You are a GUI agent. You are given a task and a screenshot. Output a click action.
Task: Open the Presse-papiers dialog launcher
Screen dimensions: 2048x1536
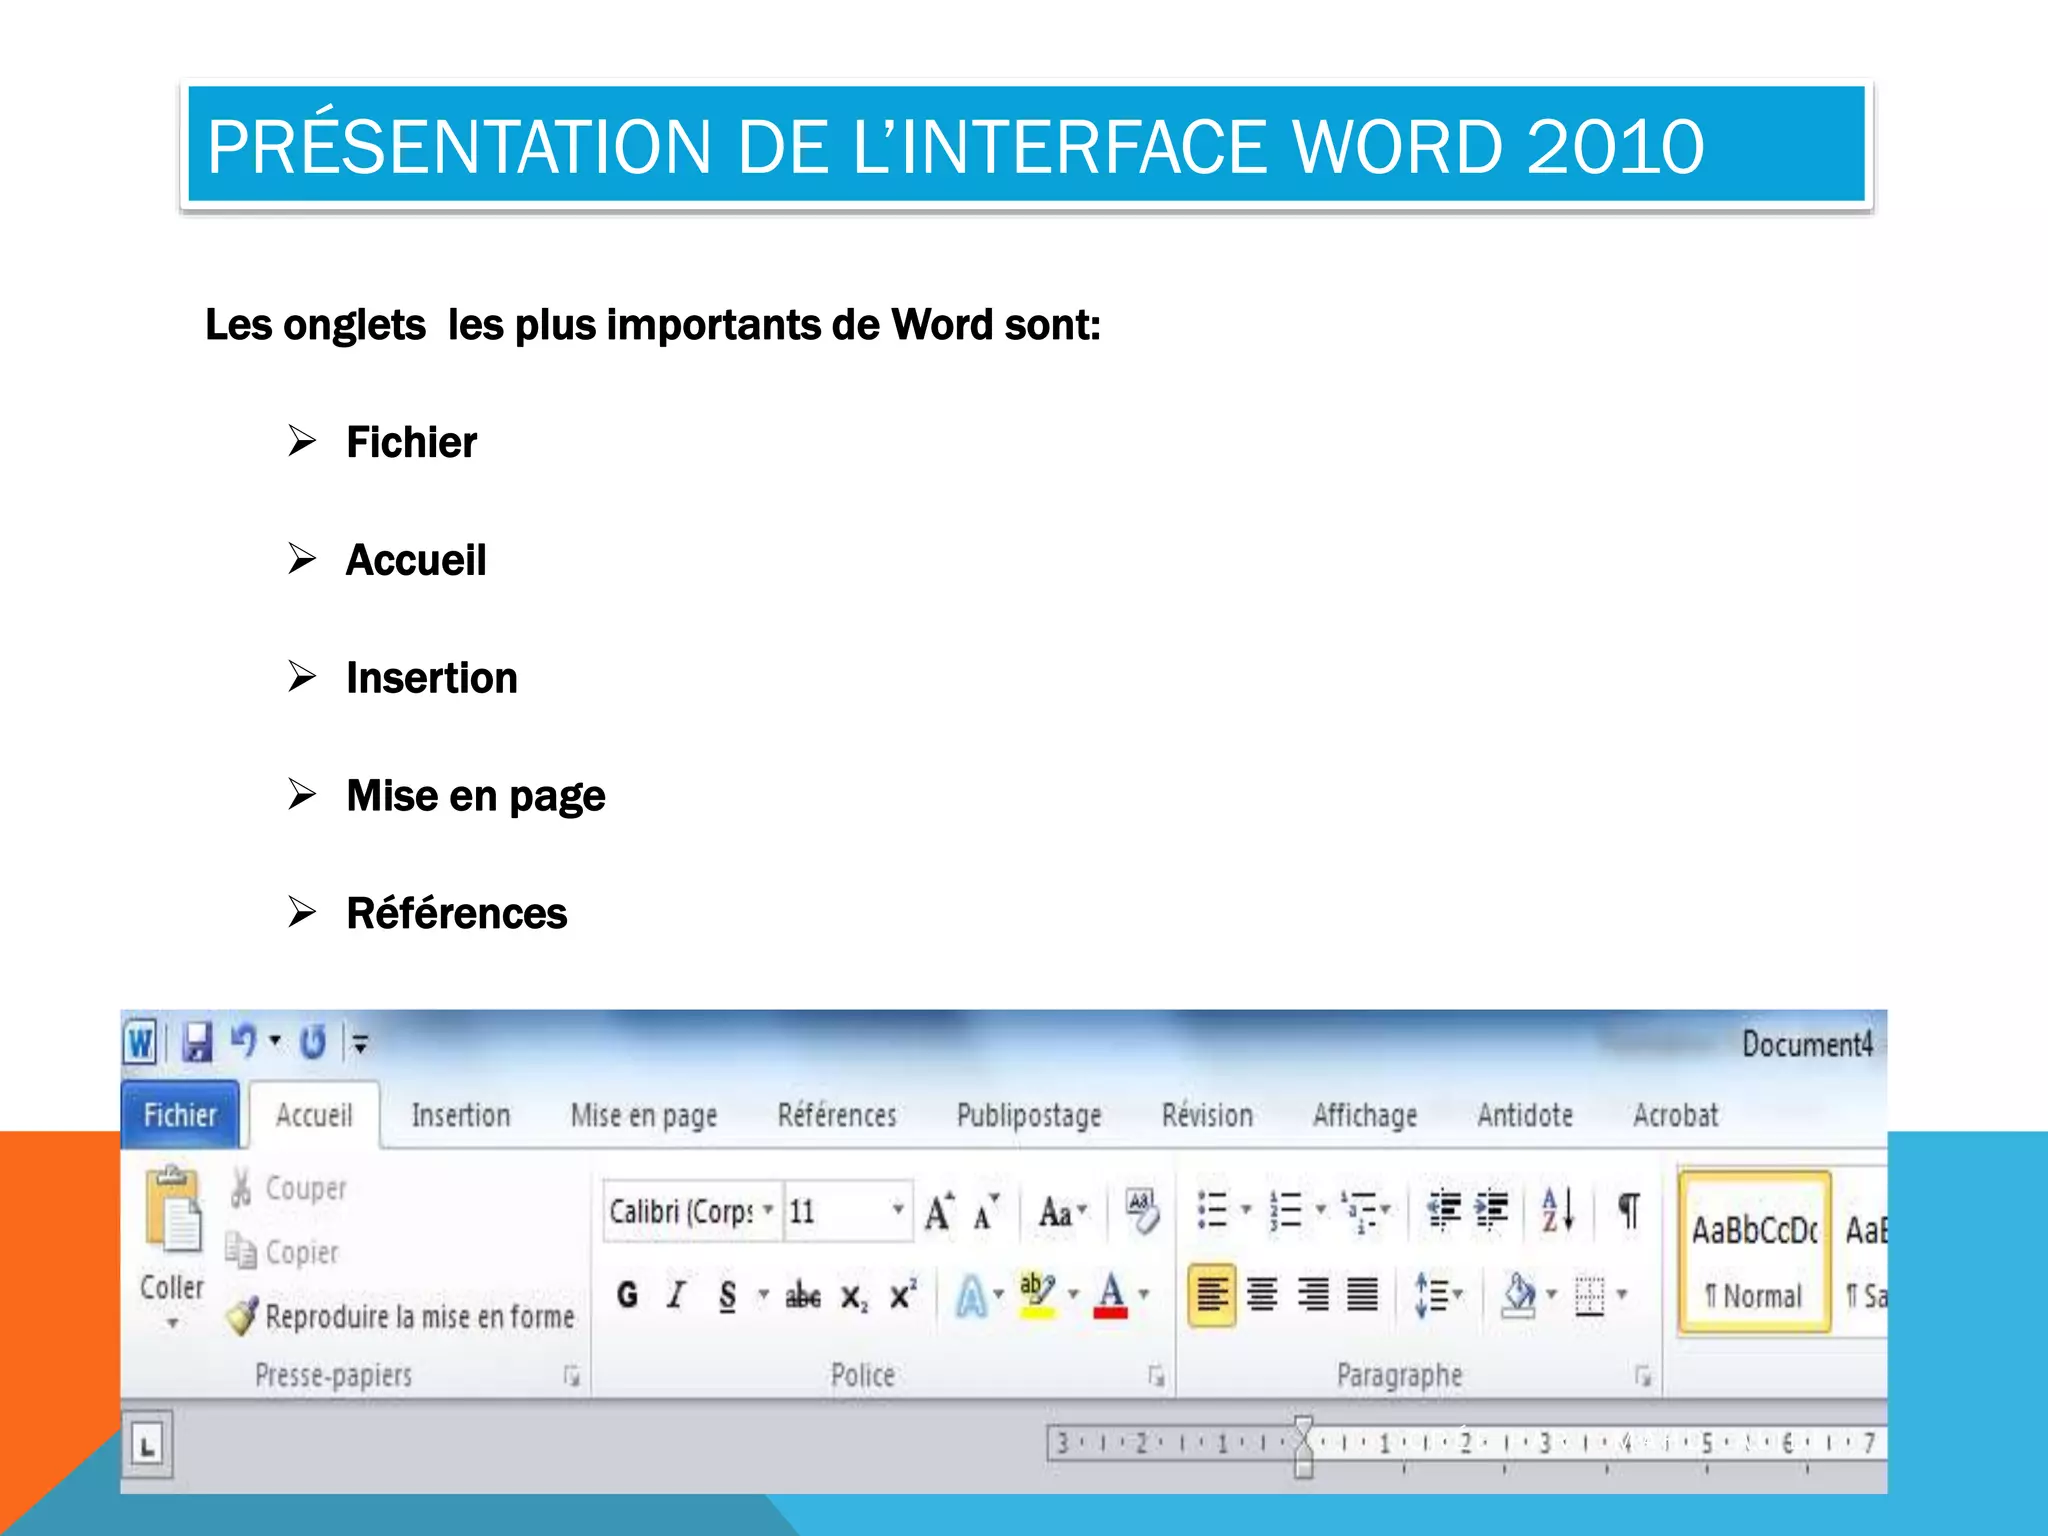(571, 1377)
